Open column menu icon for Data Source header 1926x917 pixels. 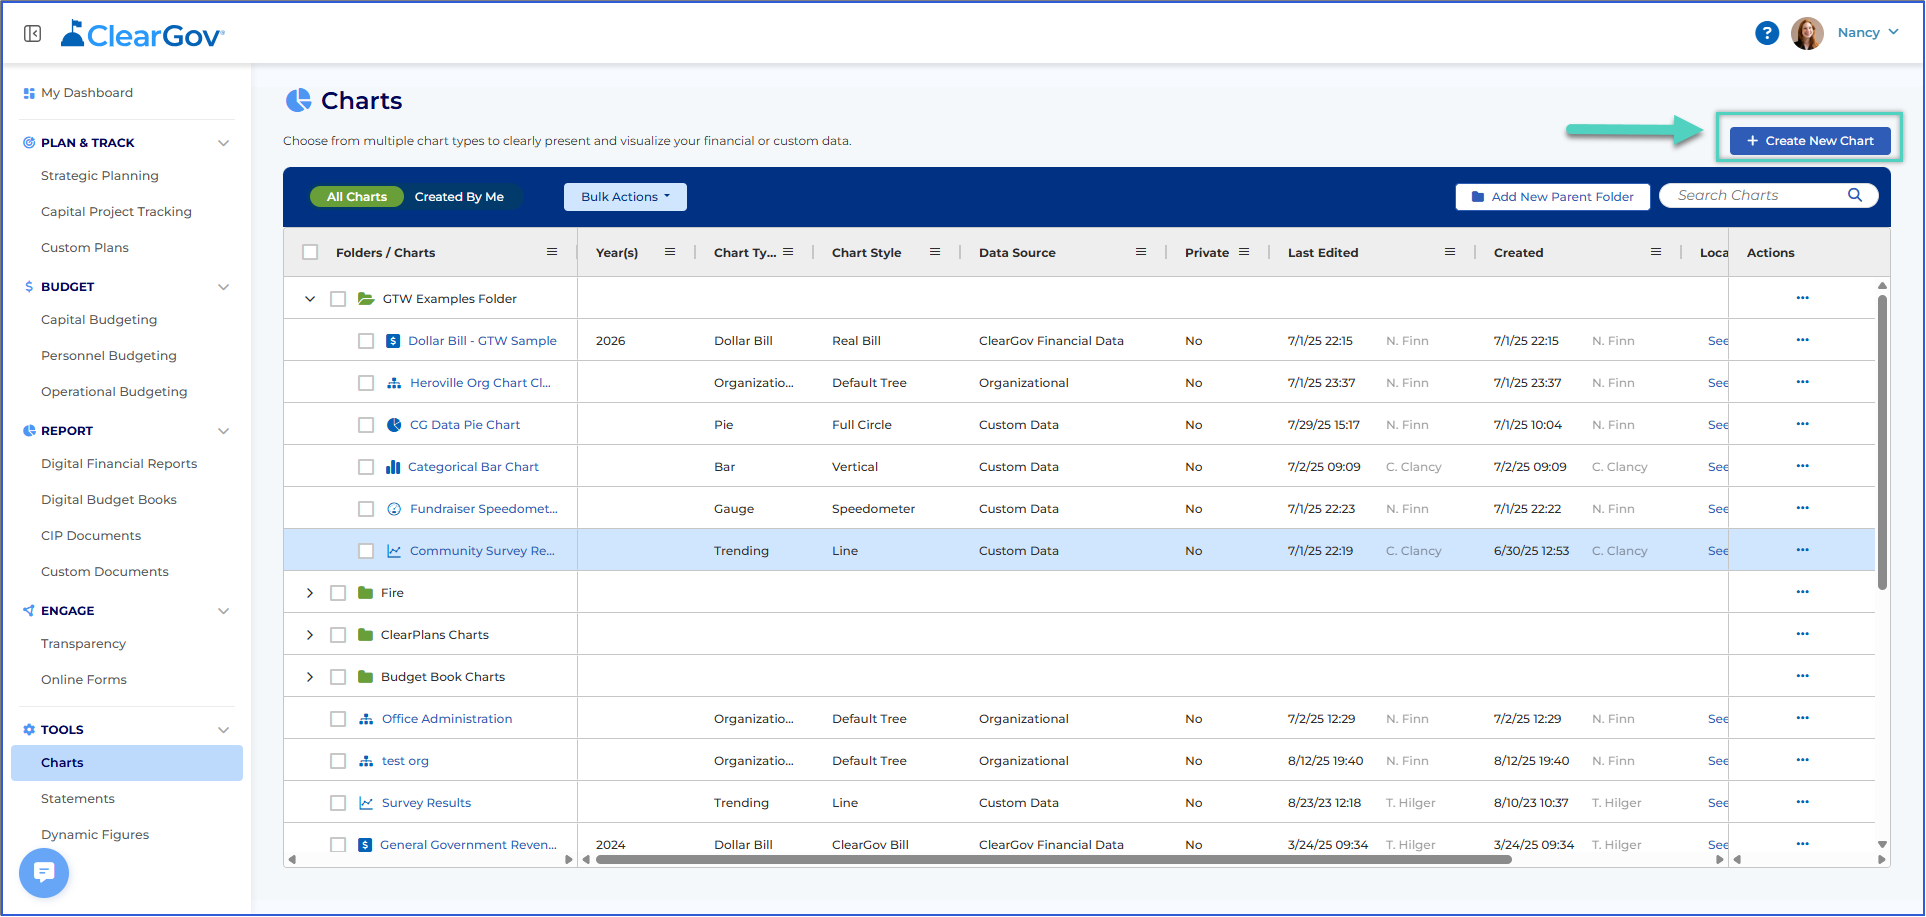tap(1141, 252)
